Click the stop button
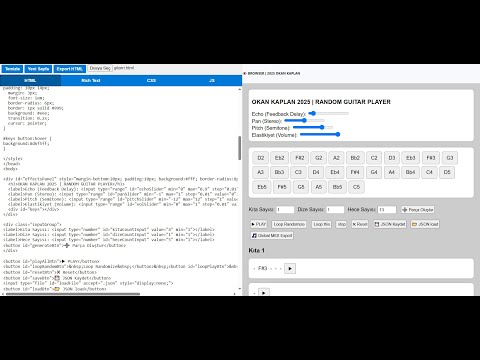Screen dimensions: 480x360 point(341,224)
